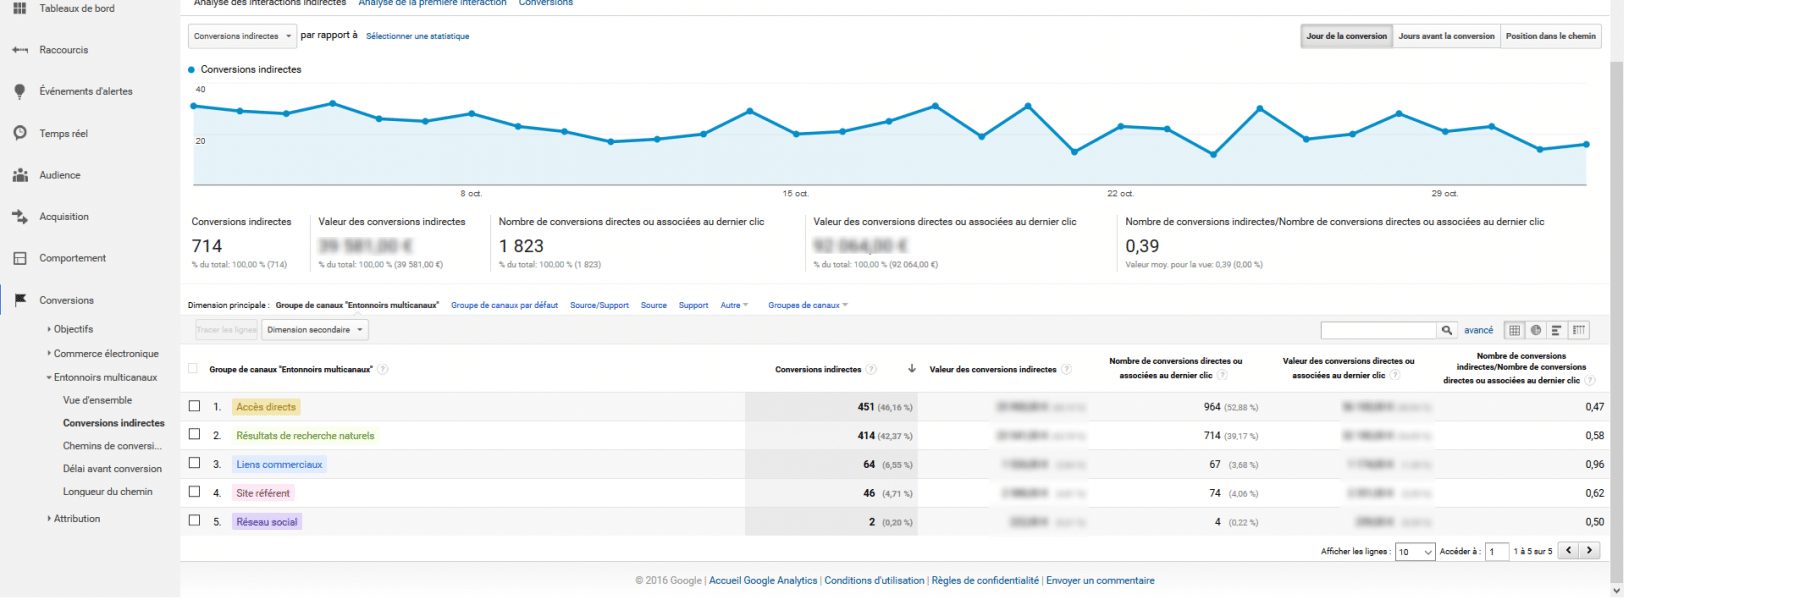
Task: Open Vue d'ensemble in sidebar
Action: pos(97,400)
